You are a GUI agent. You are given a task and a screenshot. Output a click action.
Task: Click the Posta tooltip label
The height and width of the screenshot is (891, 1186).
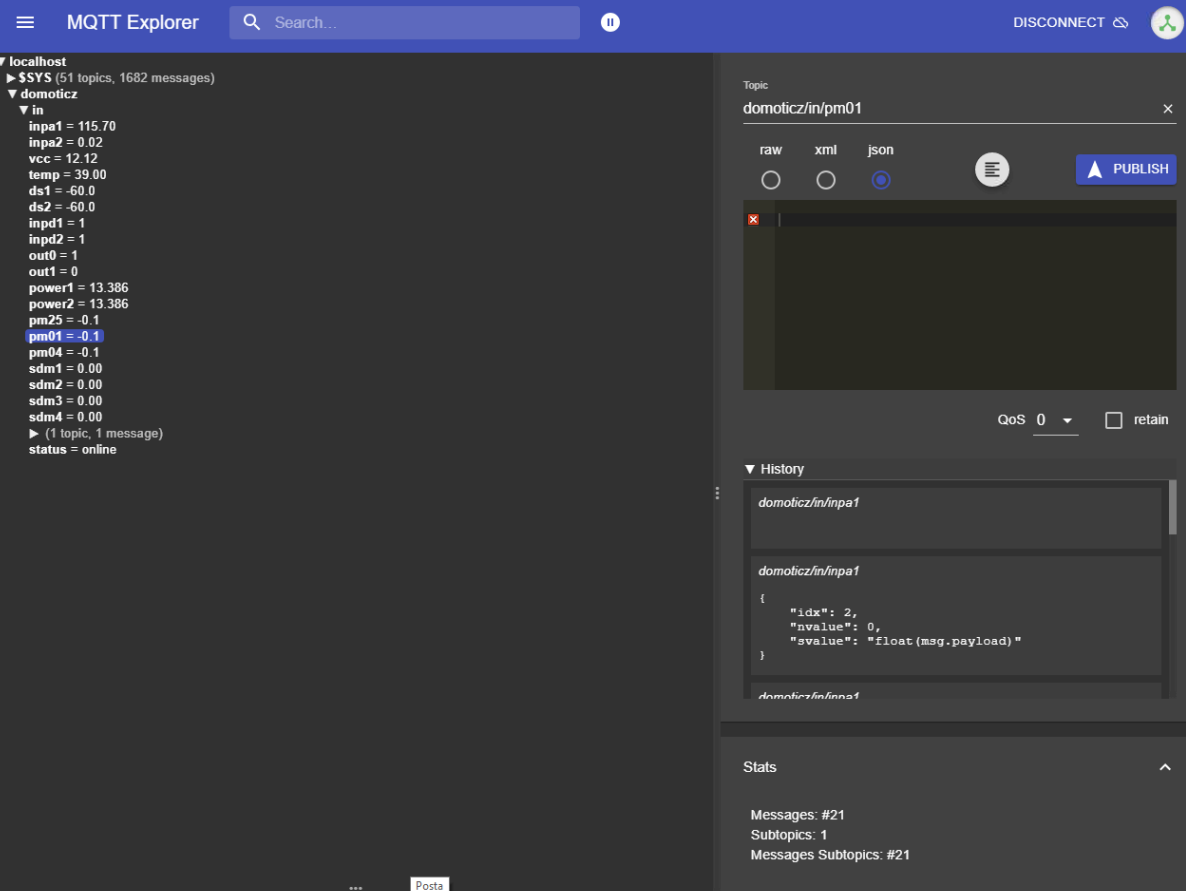tap(430, 884)
